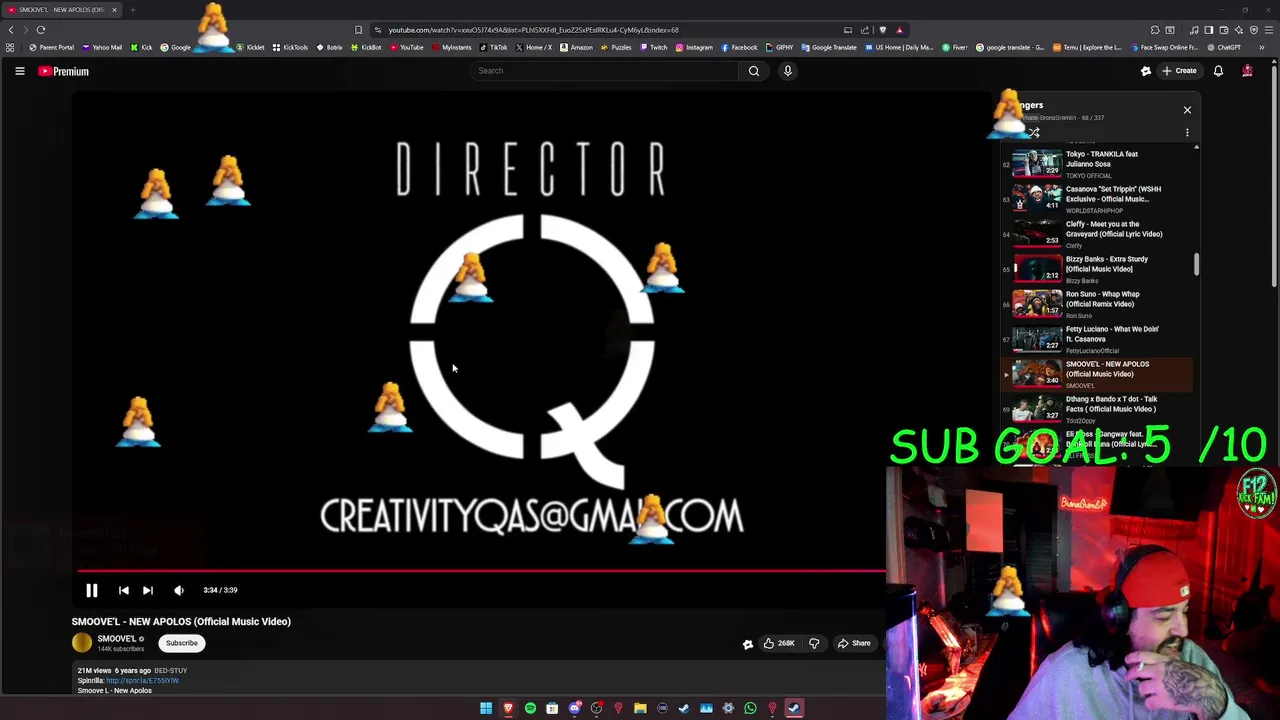
Task: Pause the video with the pause button
Action: [x=91, y=590]
